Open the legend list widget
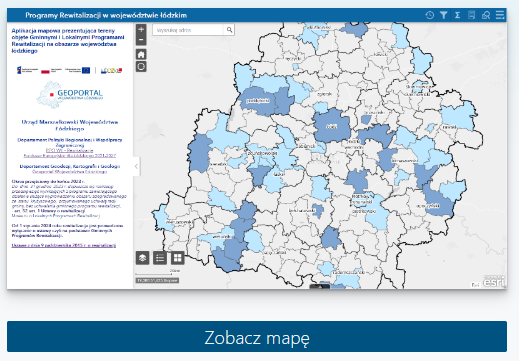519x361 pixels. pos(160,258)
